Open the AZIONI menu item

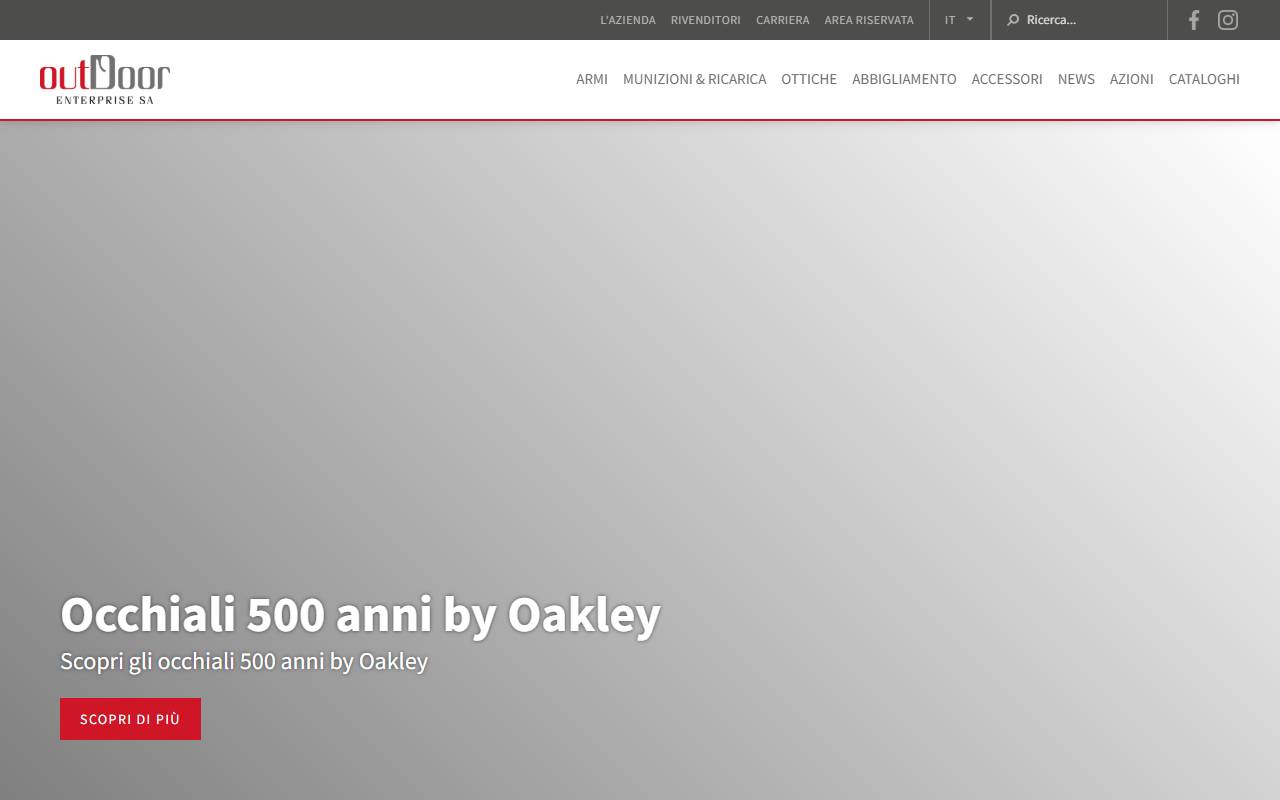click(x=1132, y=79)
